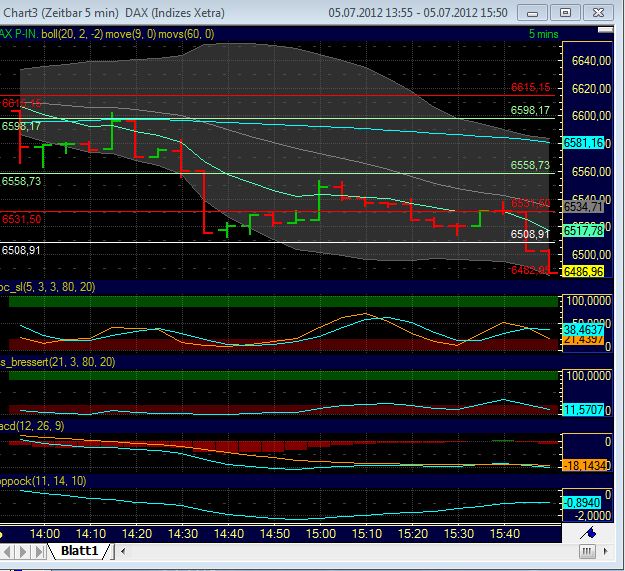Screen dimensions: 625x571
Task: Click the orange -18,1434 MACD value tag
Action: point(584,465)
